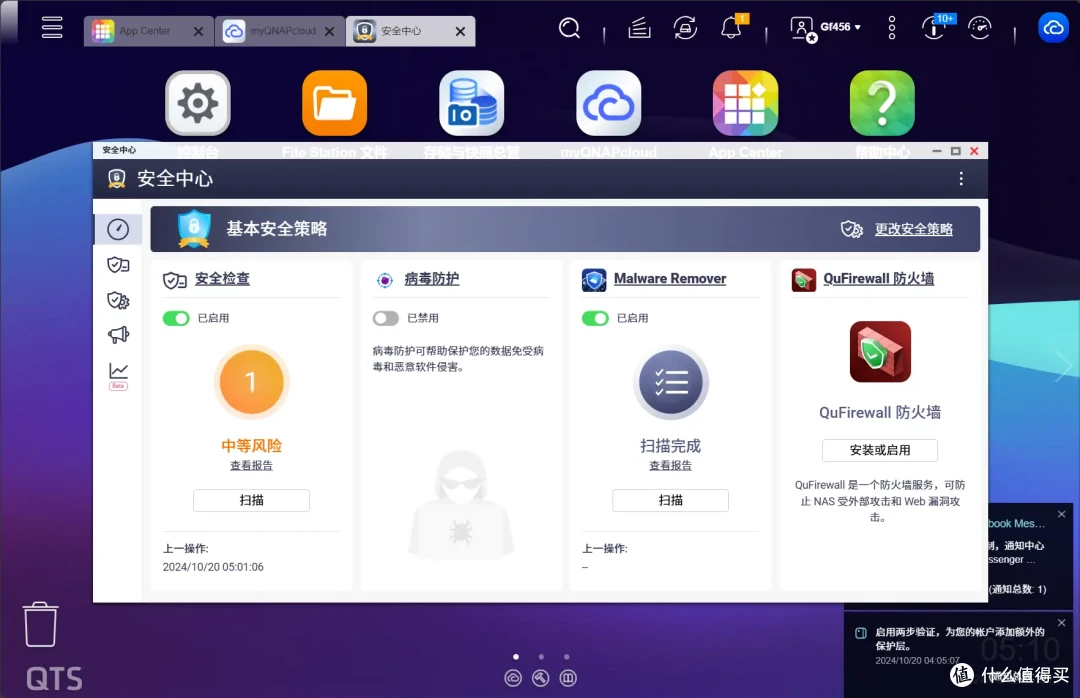Open Help Center question mark desktop icon
The height and width of the screenshot is (698, 1080).
tap(882, 103)
